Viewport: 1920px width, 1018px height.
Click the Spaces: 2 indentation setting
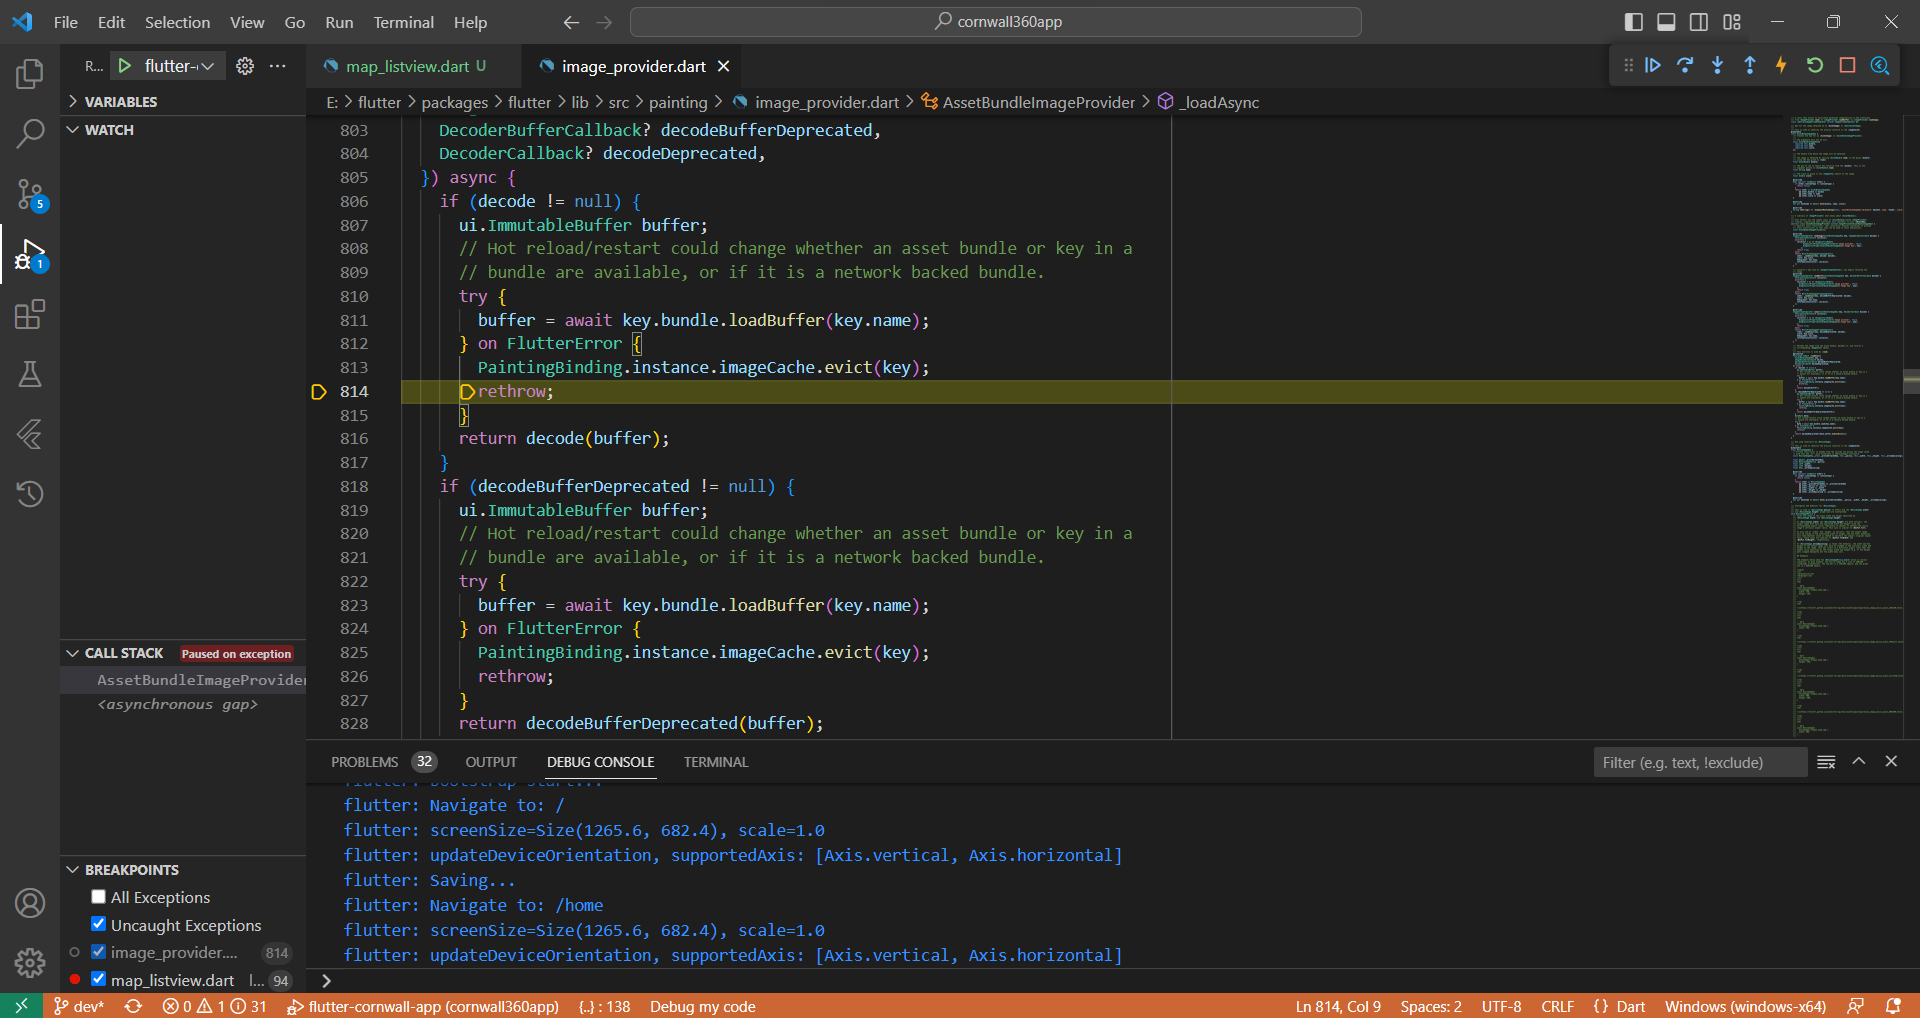1430,1006
